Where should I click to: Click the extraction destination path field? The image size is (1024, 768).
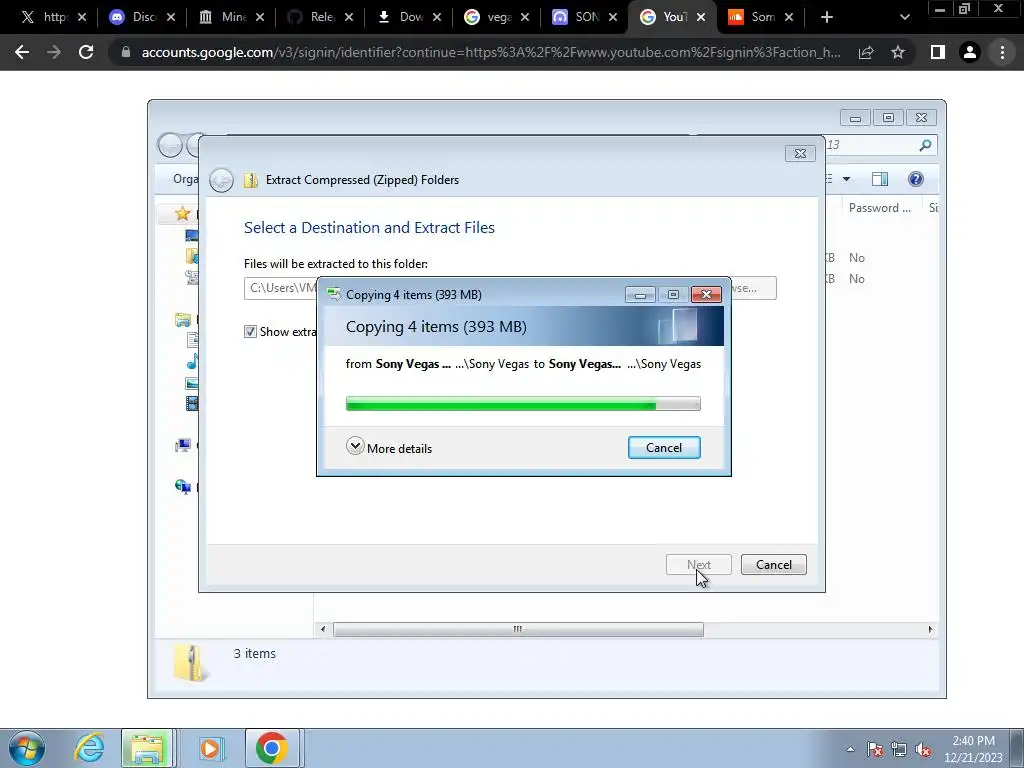click(x=281, y=288)
